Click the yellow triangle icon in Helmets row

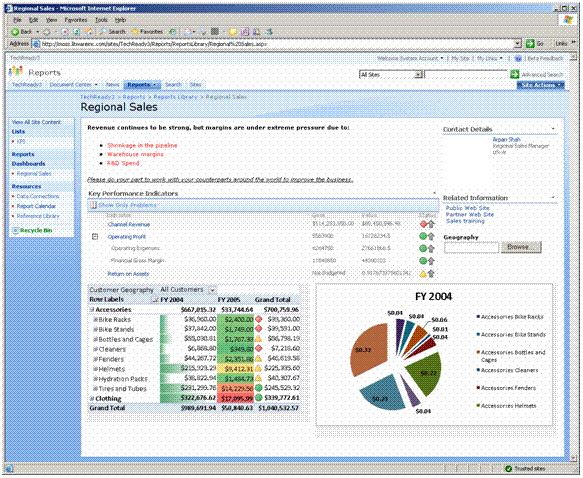click(x=259, y=368)
